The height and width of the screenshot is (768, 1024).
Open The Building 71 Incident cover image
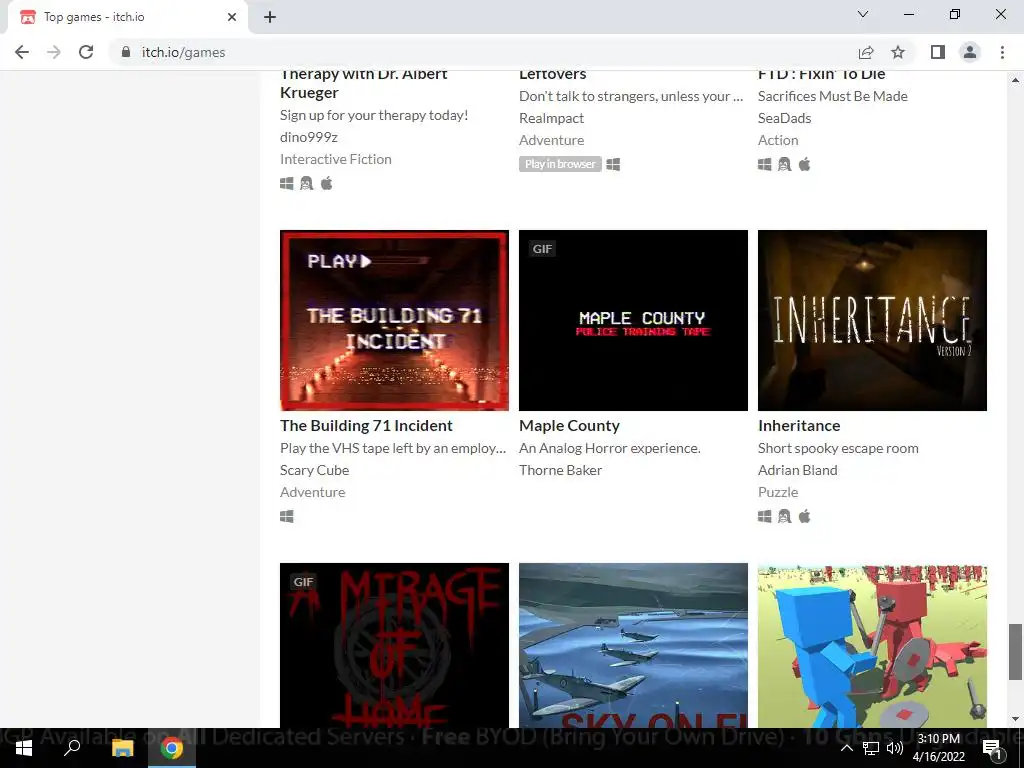pos(394,320)
